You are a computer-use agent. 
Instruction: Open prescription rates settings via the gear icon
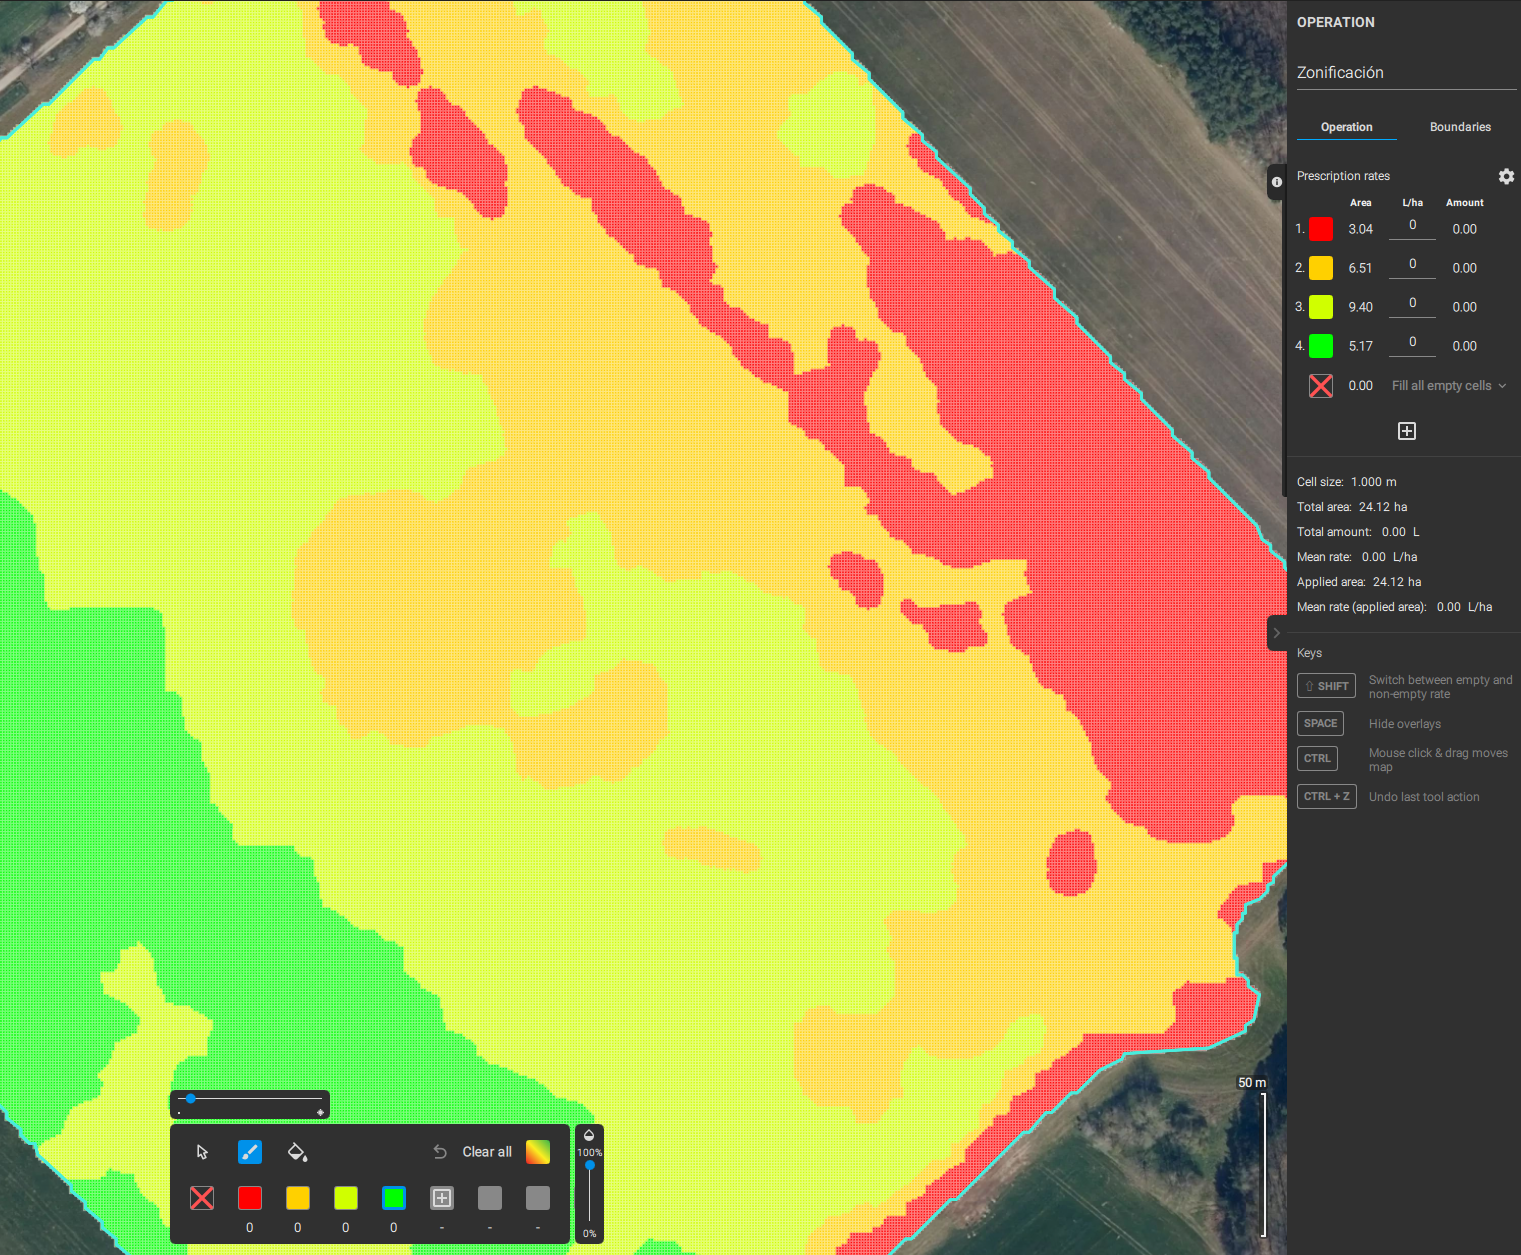coord(1506,176)
